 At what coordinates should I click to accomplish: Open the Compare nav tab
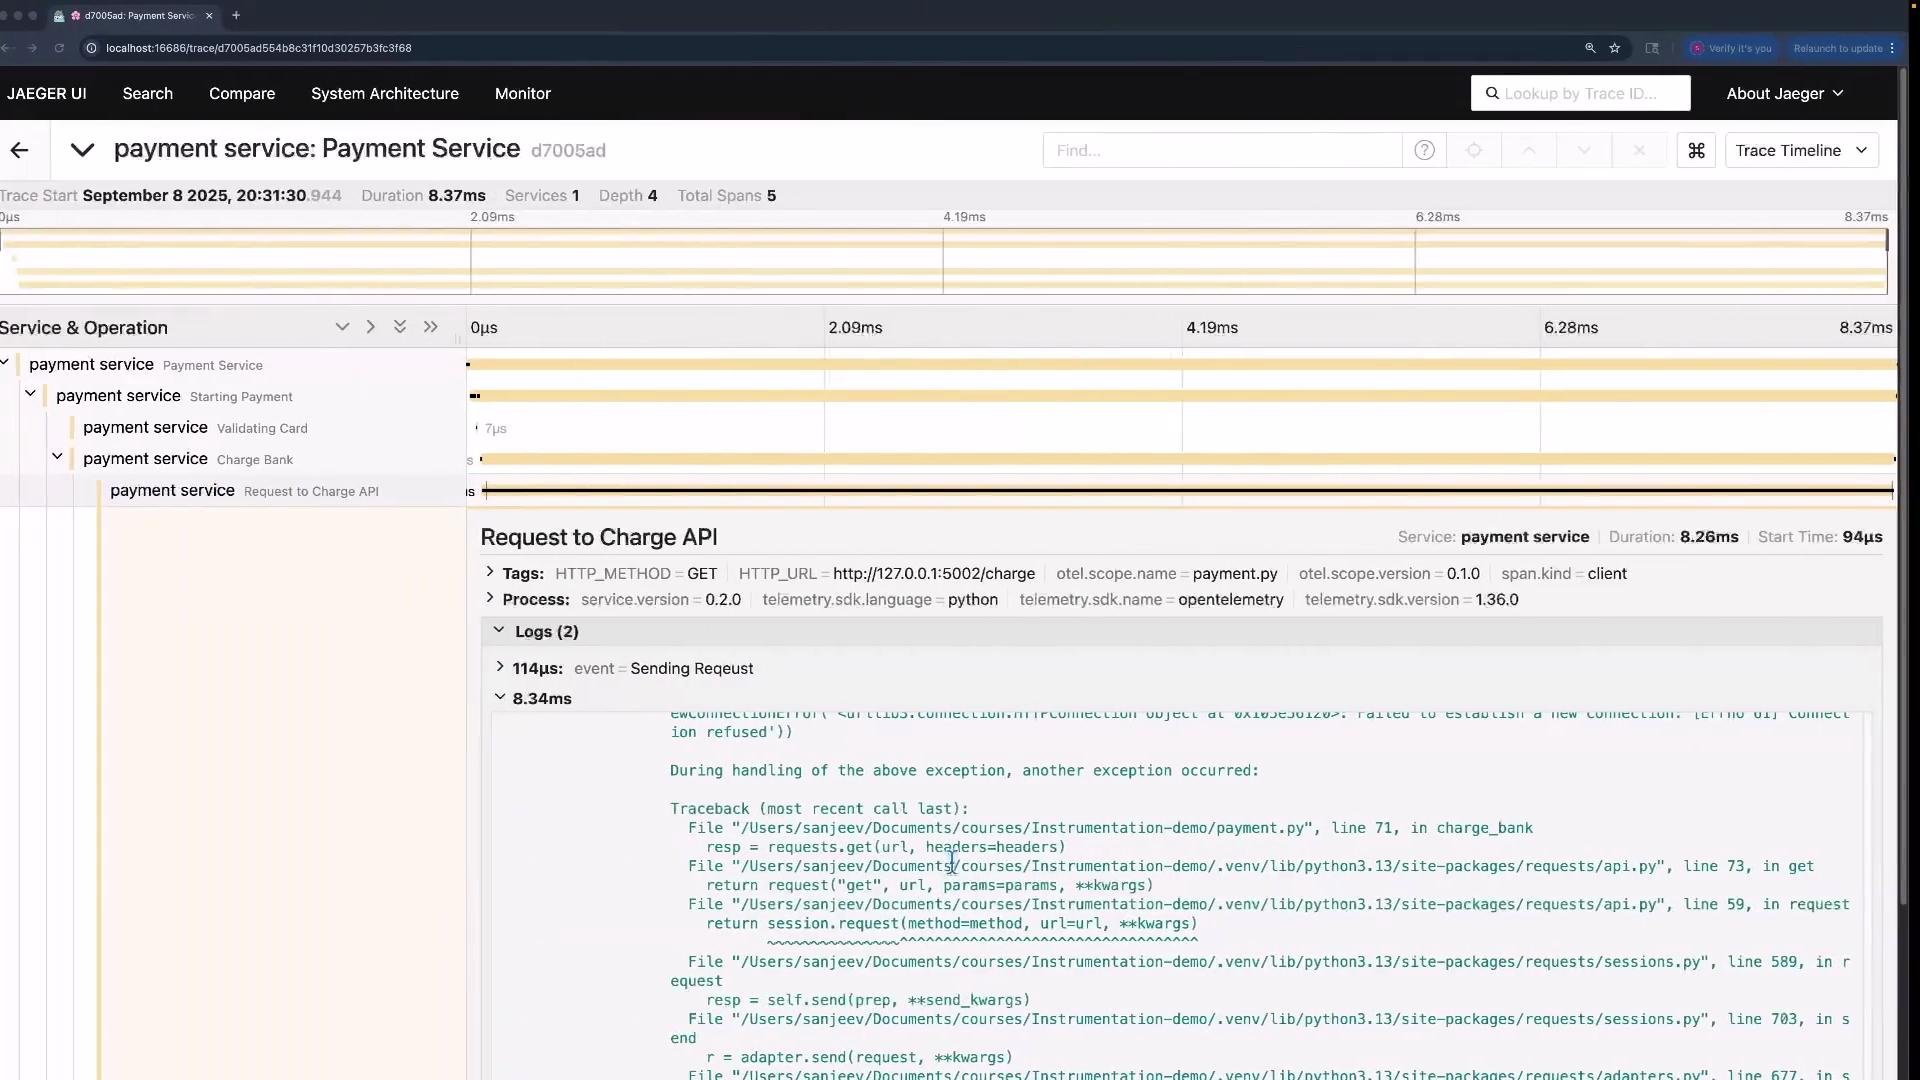242,93
